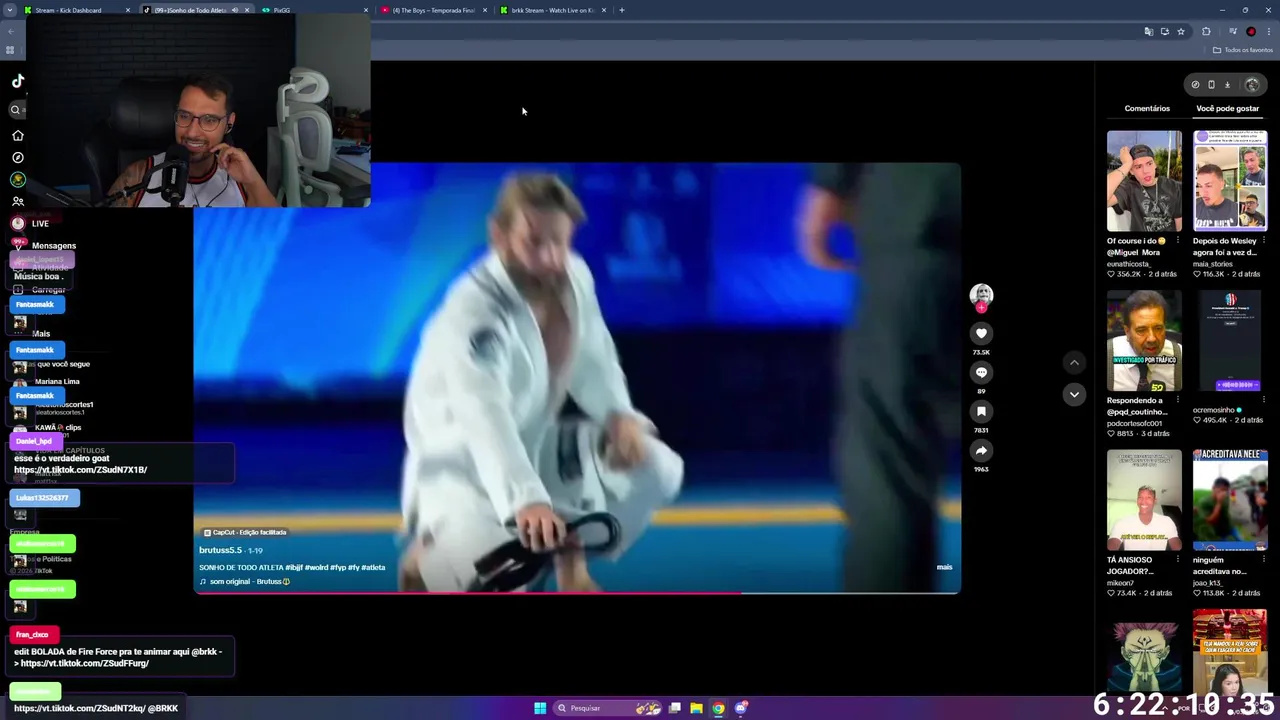Viewport: 1280px width, 720px height.
Task: Click the download icon in the top pill
Action: (1228, 85)
